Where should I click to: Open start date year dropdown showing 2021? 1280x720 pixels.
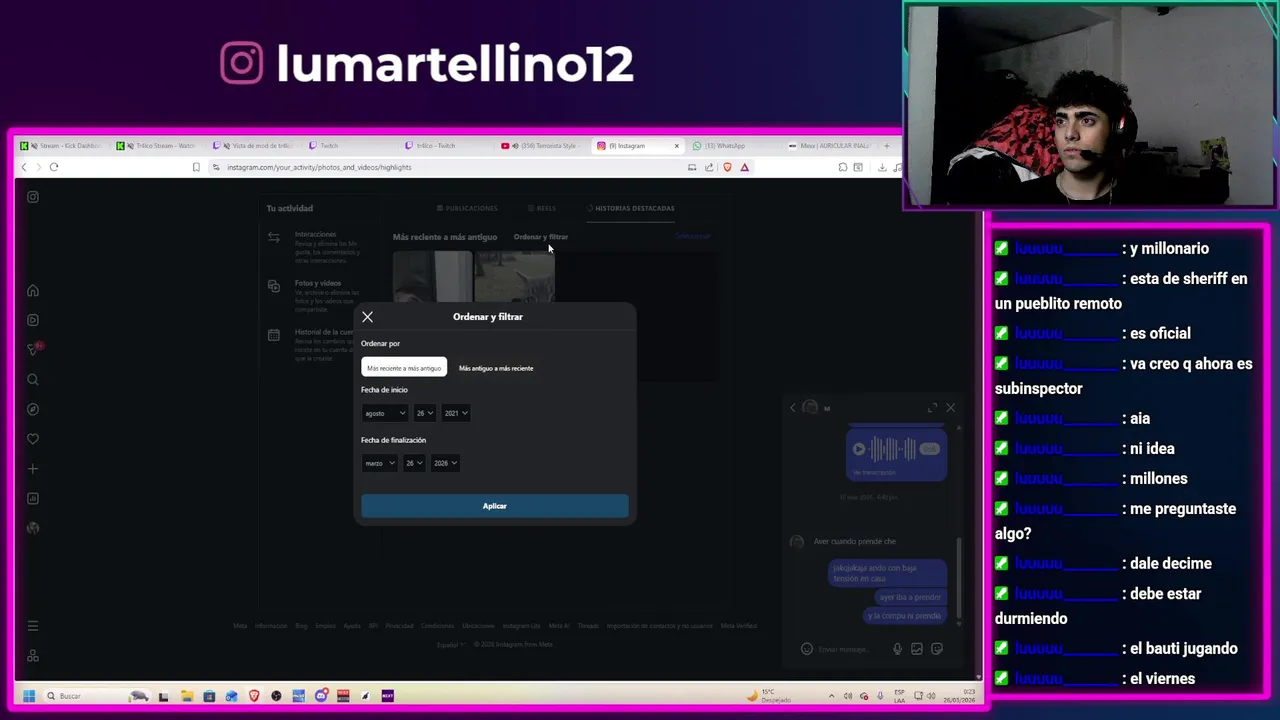point(455,413)
